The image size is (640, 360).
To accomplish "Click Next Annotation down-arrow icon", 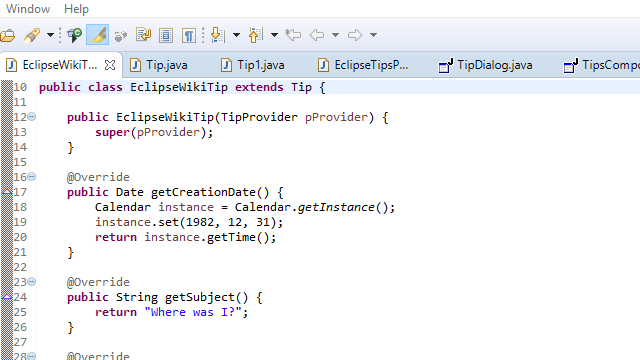I will (x=218, y=35).
